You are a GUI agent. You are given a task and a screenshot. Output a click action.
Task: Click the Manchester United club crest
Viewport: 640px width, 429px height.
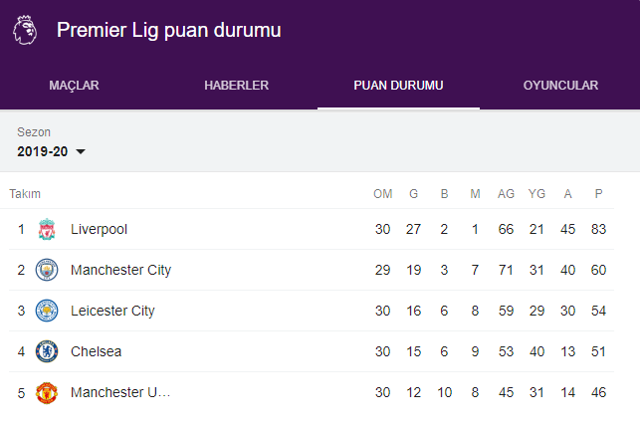47,393
